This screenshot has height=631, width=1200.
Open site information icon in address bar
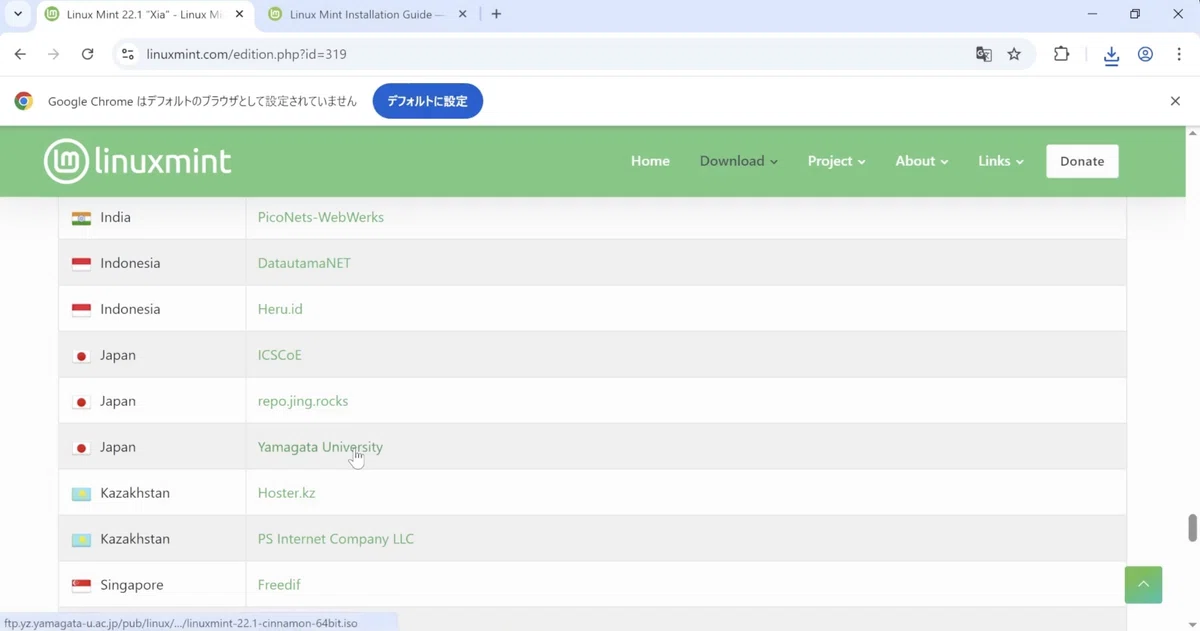(x=128, y=54)
